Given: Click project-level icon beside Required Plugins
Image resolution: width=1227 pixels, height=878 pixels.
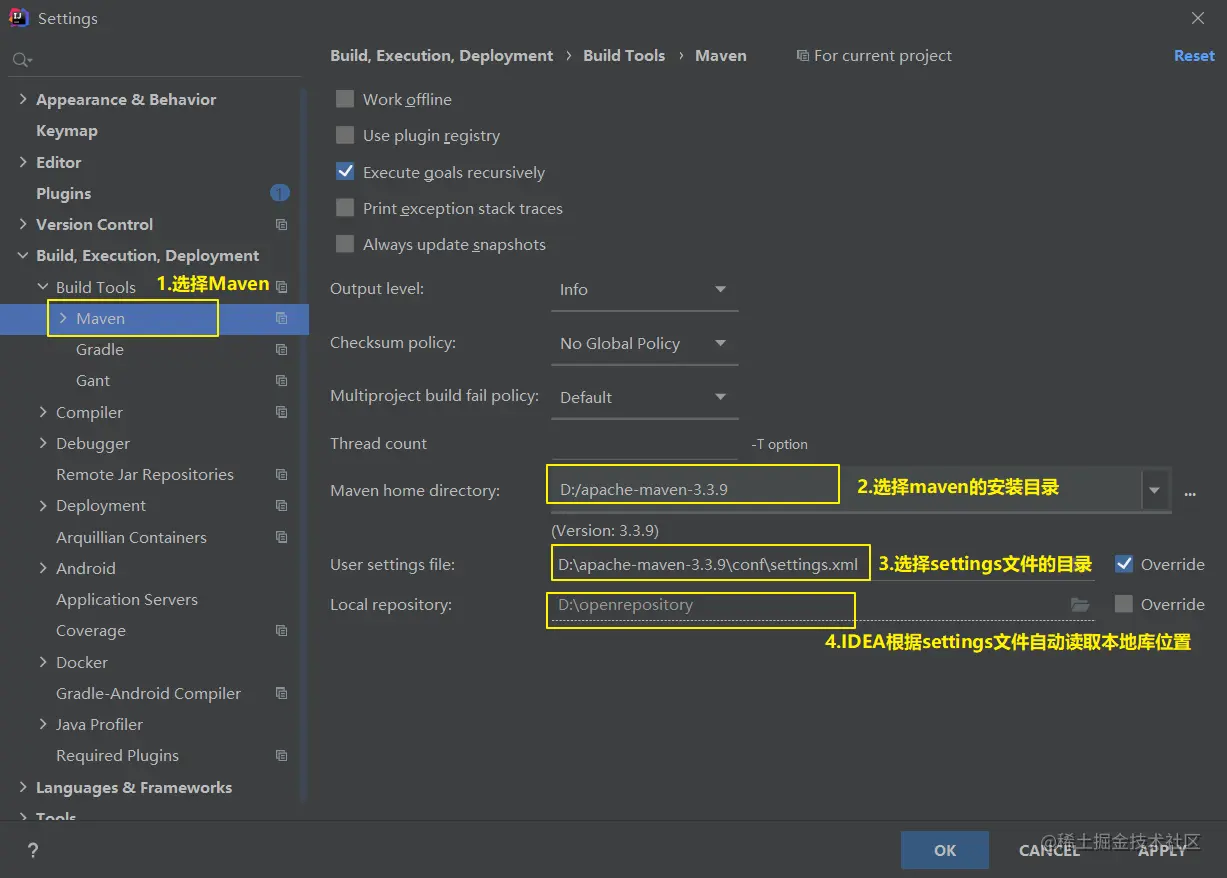Looking at the screenshot, I should [x=281, y=756].
